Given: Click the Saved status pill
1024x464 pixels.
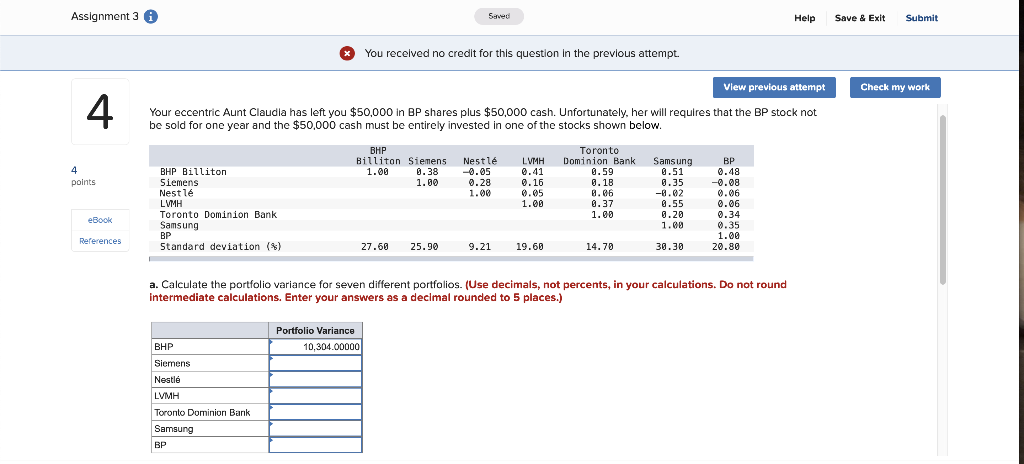Looking at the screenshot, I should pos(499,16).
